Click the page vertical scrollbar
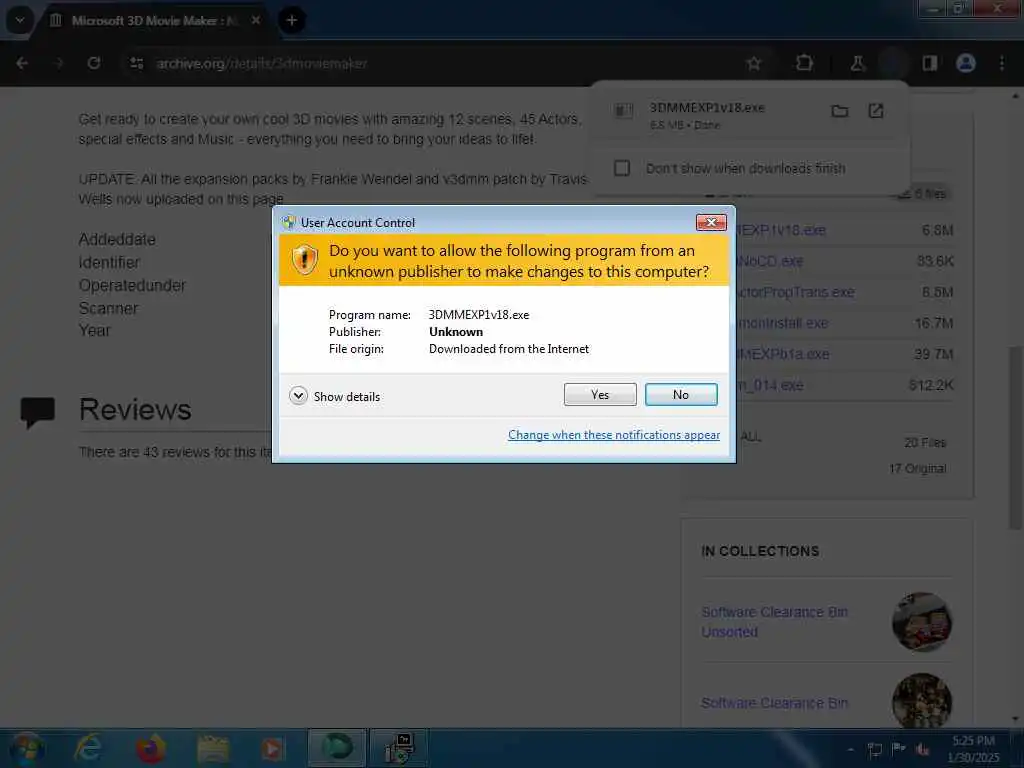The height and width of the screenshot is (768, 1024). click(1015, 438)
